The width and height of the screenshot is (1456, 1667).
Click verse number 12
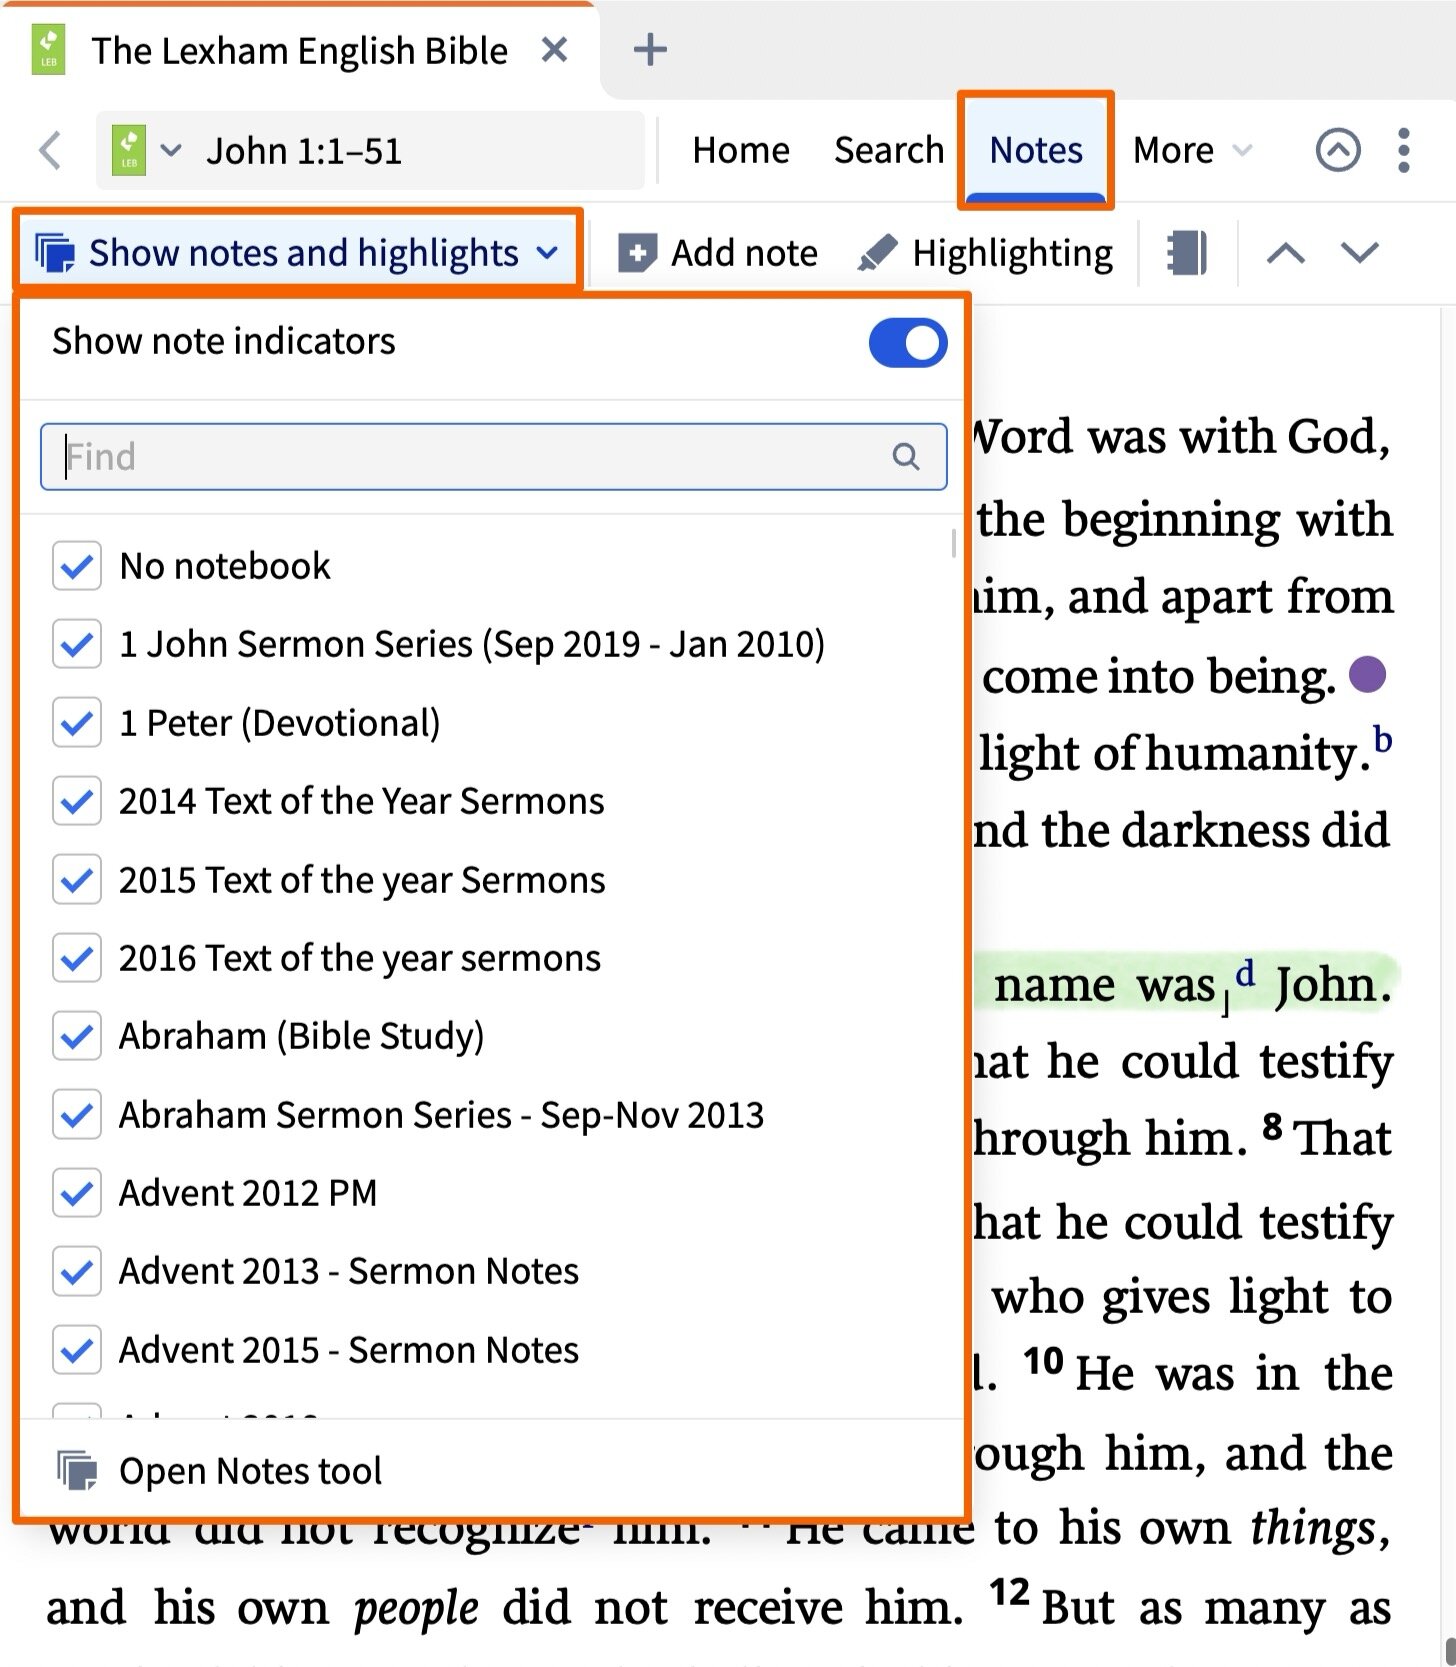click(x=1010, y=1591)
